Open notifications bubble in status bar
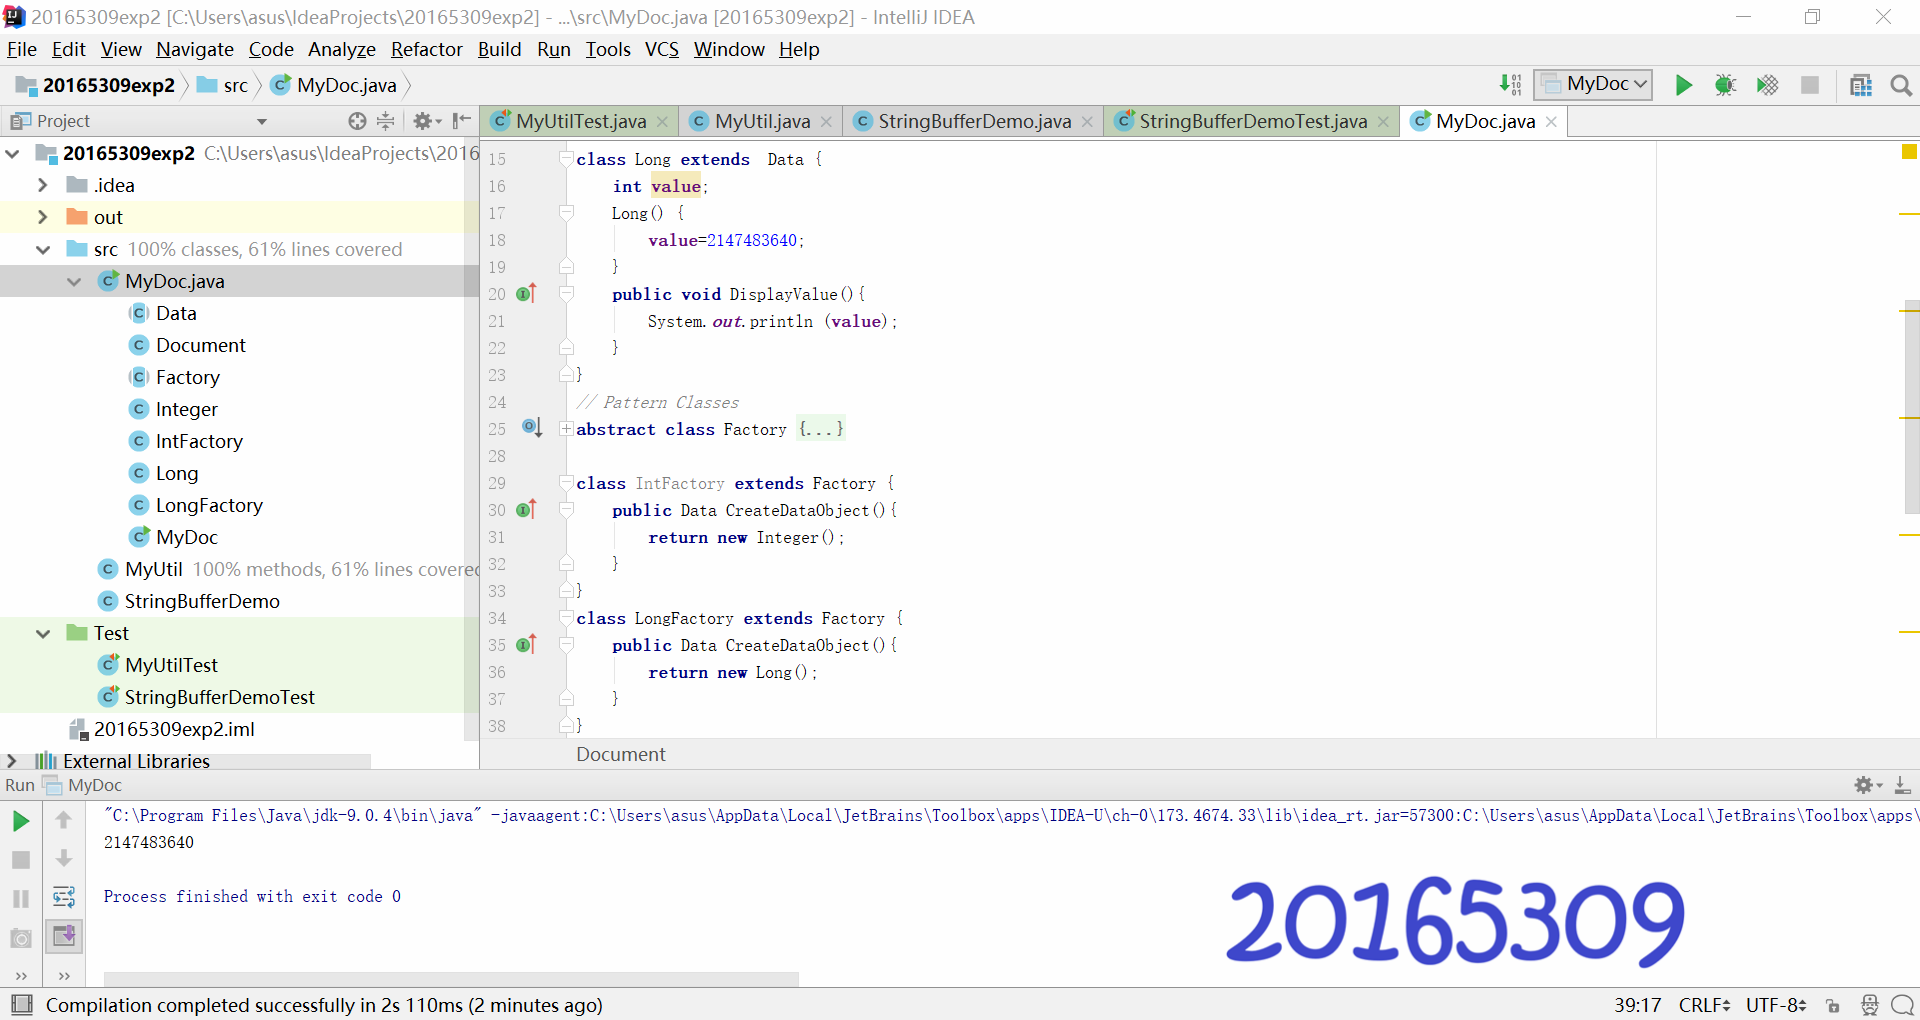 coord(1902,1005)
